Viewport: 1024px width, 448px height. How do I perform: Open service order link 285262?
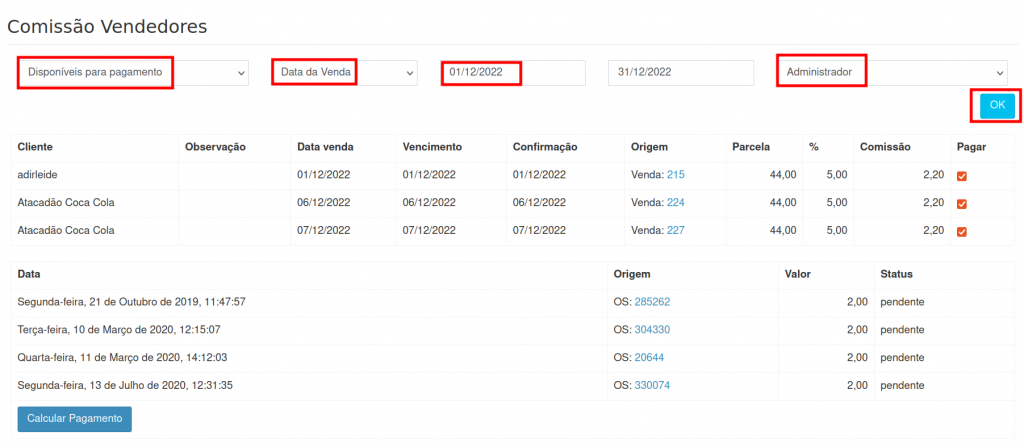652,302
